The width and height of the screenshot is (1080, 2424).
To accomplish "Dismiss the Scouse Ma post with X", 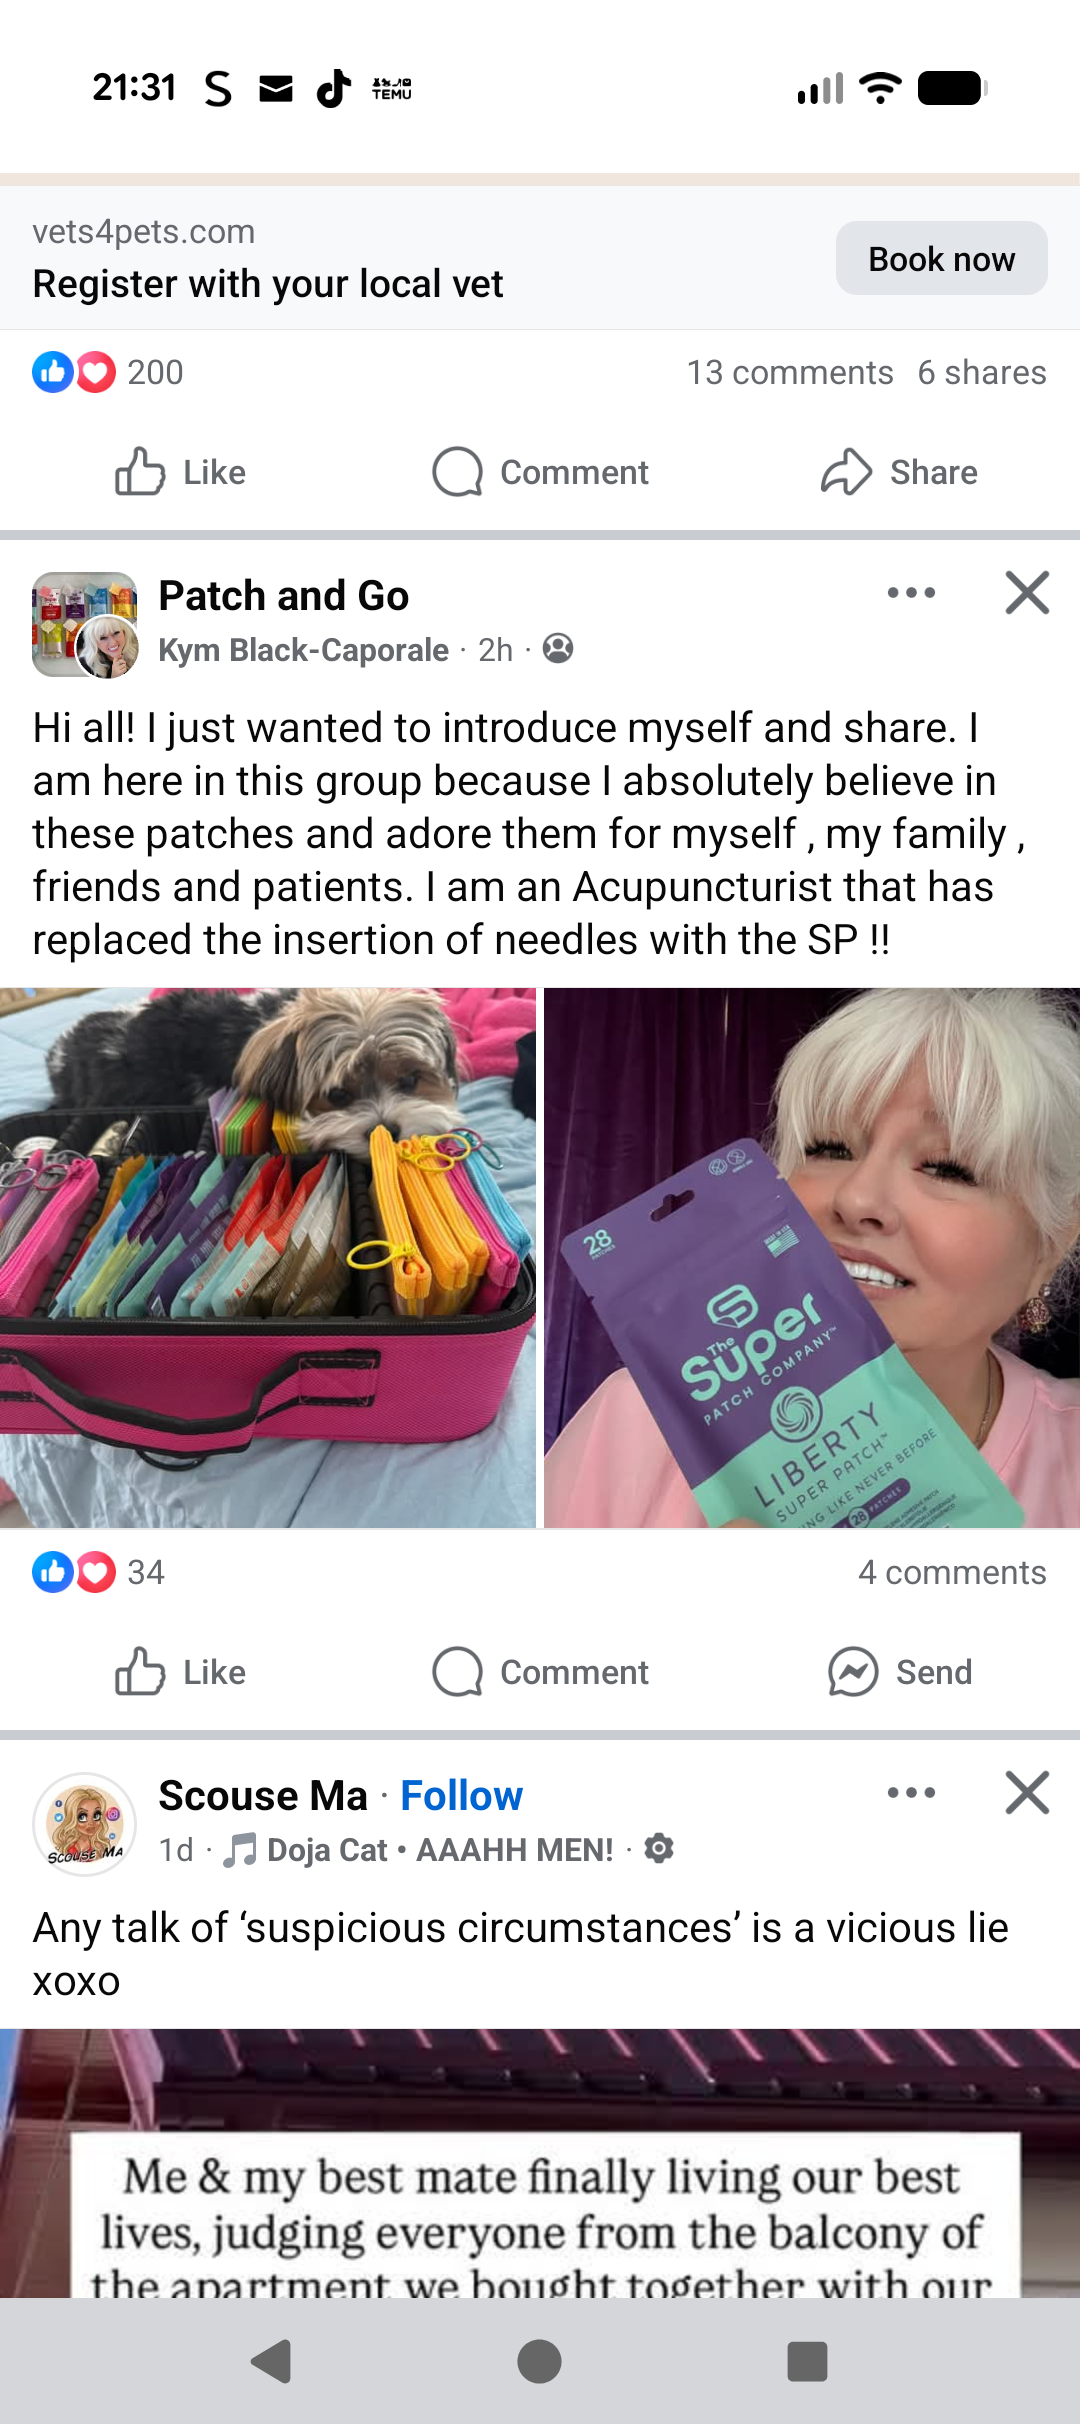I will 1027,1793.
